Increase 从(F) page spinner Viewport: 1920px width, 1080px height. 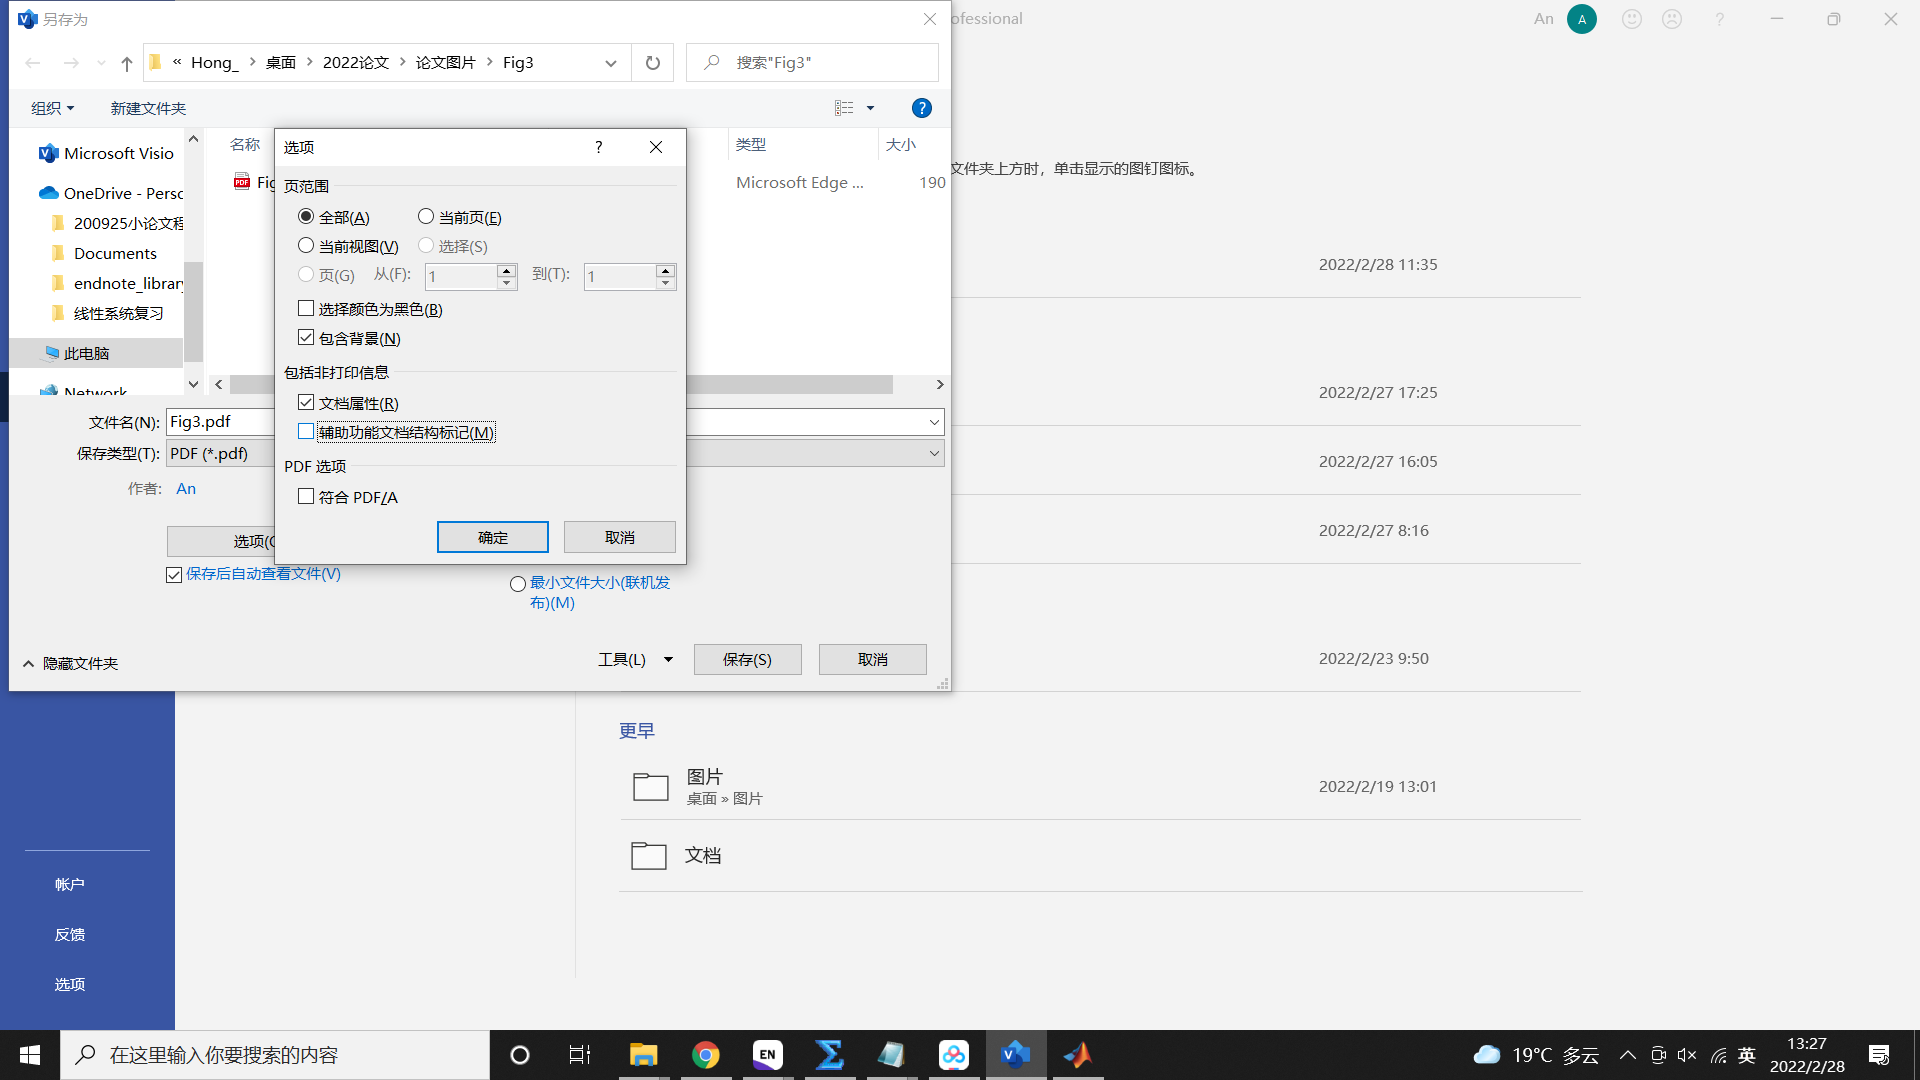pos(507,270)
